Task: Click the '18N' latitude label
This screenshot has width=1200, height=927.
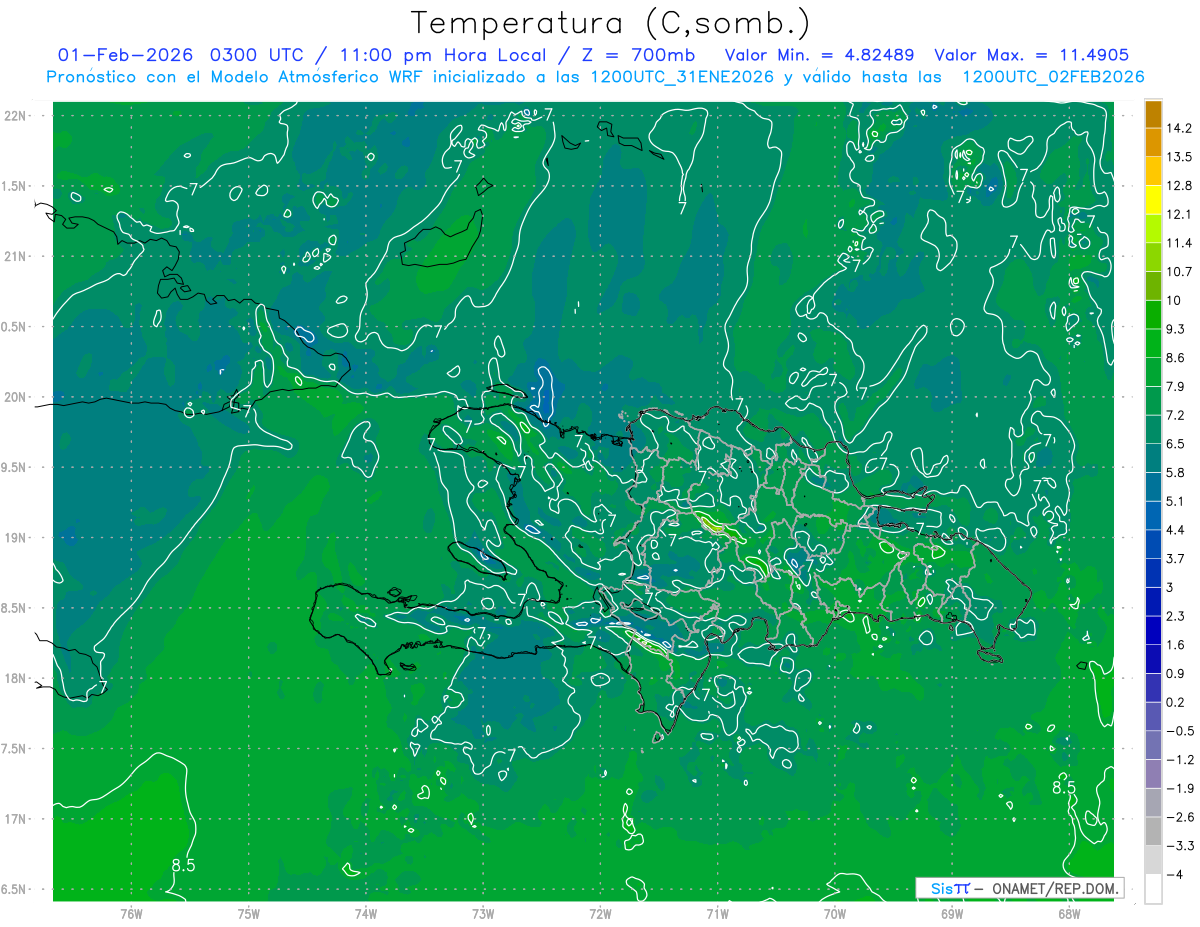Action: click(x=16, y=679)
